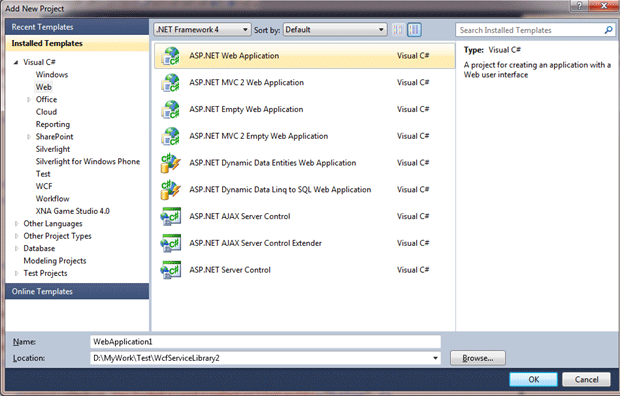Select the Silverlight category
Image resolution: width=620 pixels, height=398 pixels.
tap(53, 149)
